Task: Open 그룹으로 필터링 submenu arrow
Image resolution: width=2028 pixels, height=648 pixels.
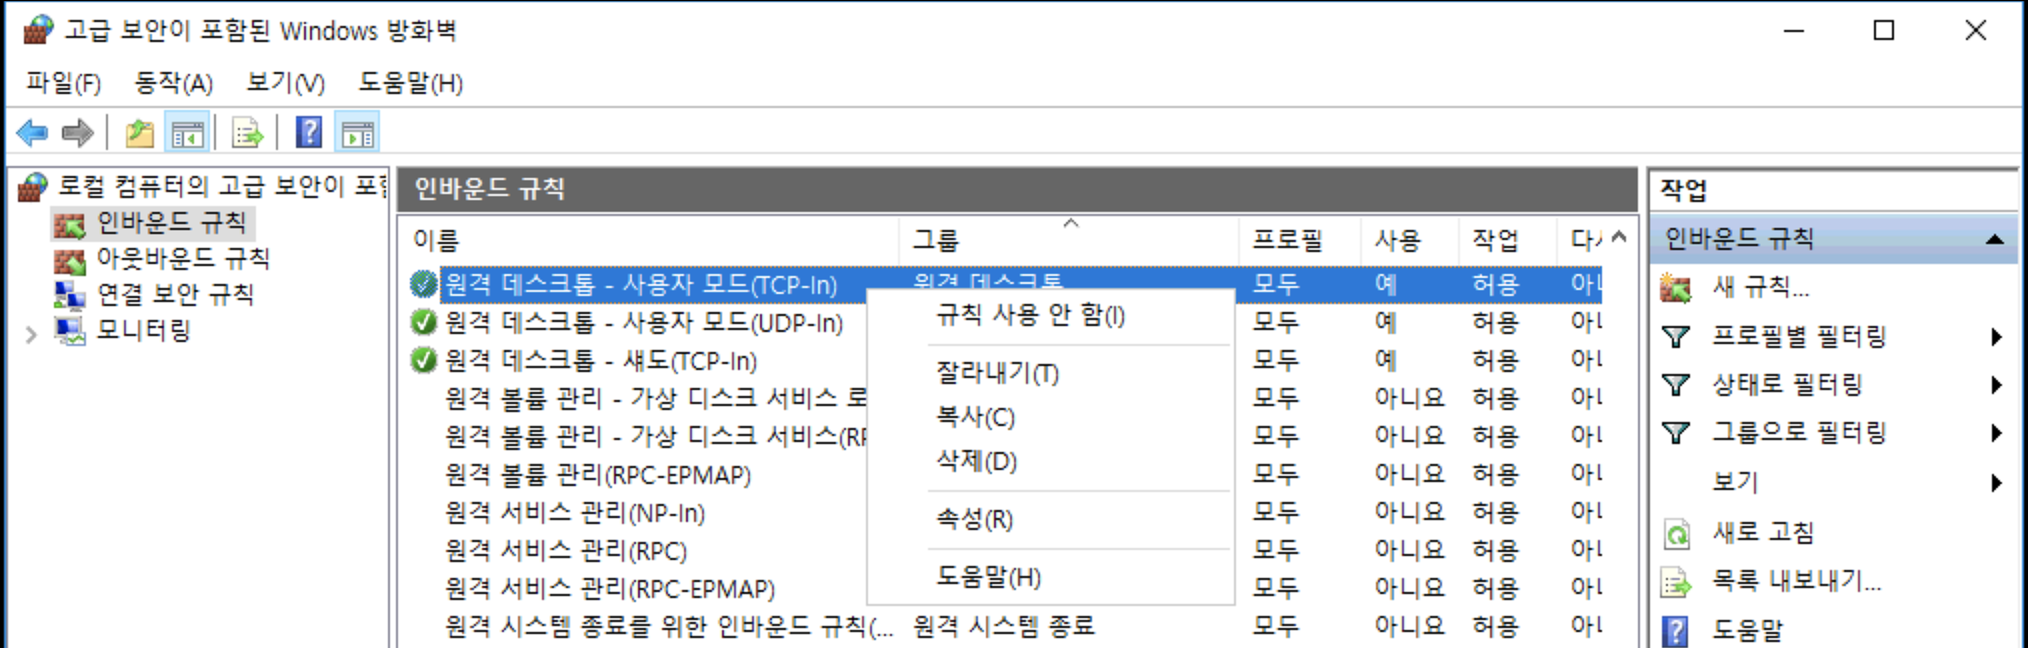Action: click(1996, 432)
